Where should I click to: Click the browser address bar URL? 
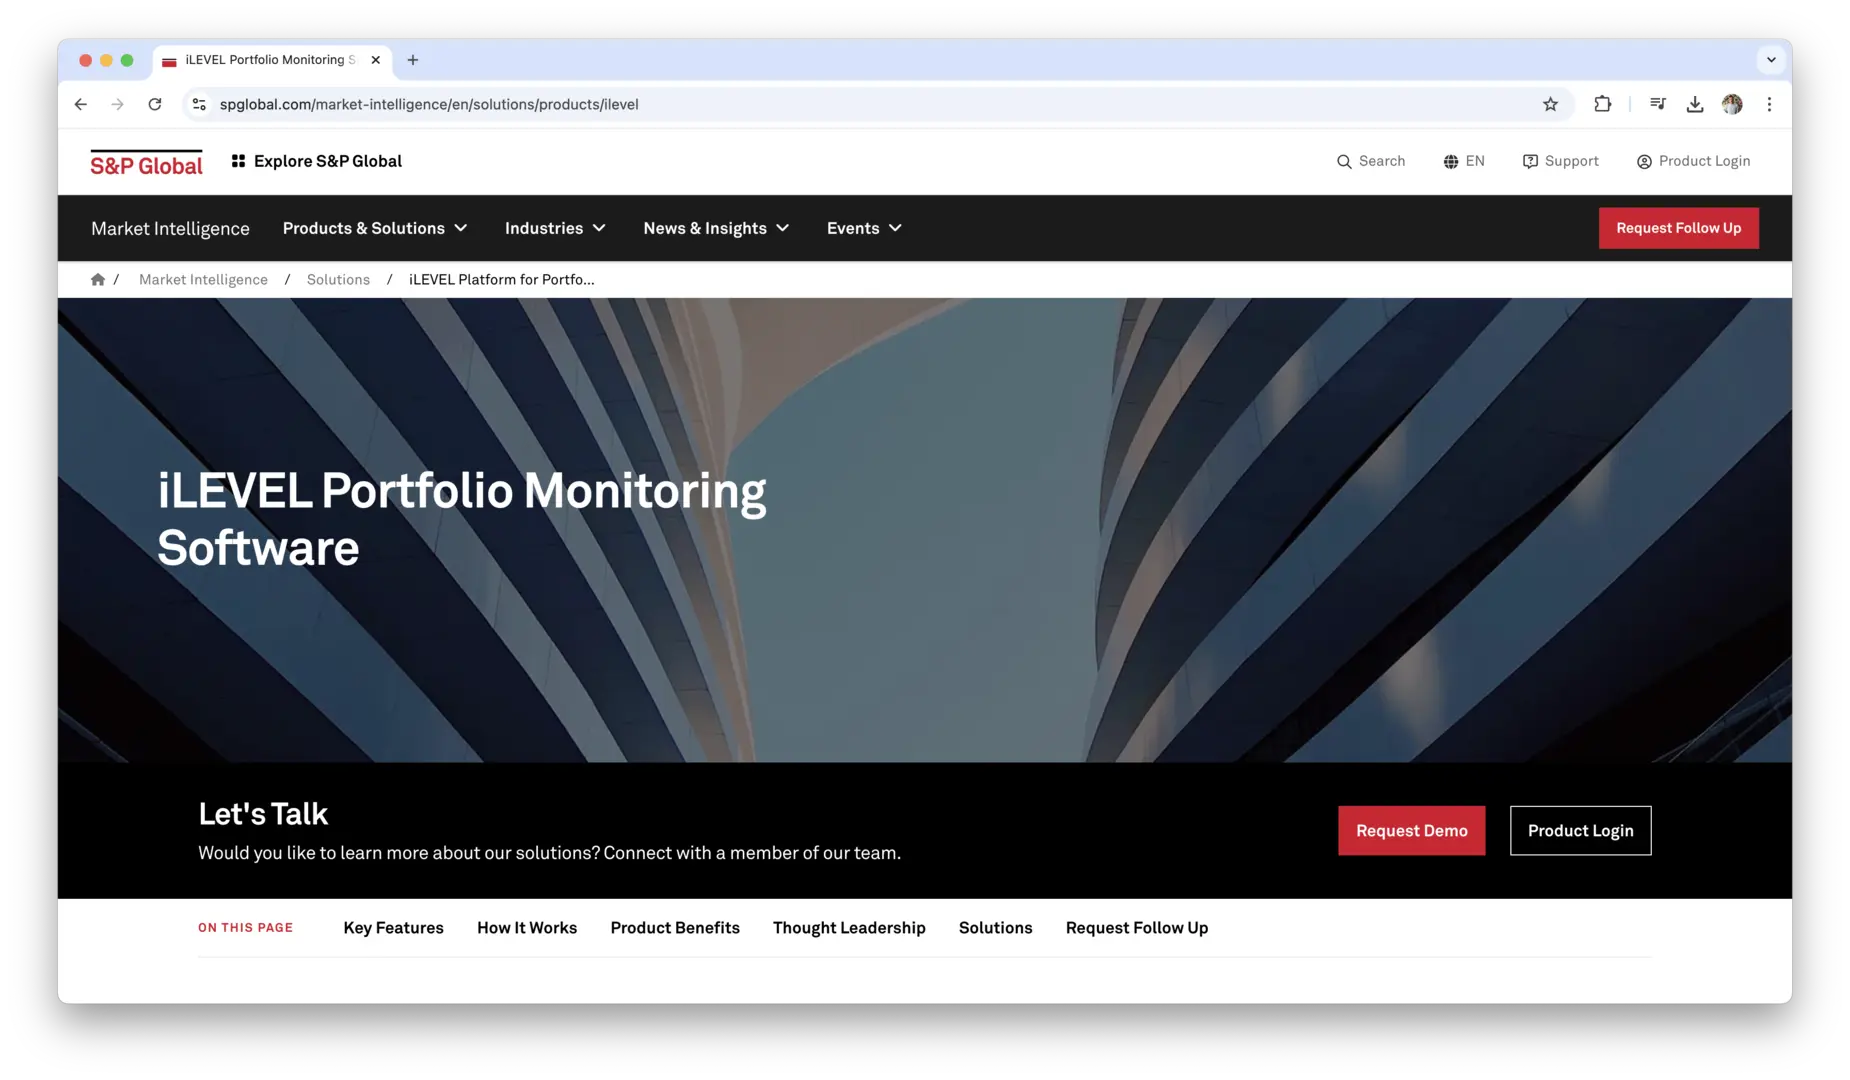tap(429, 104)
